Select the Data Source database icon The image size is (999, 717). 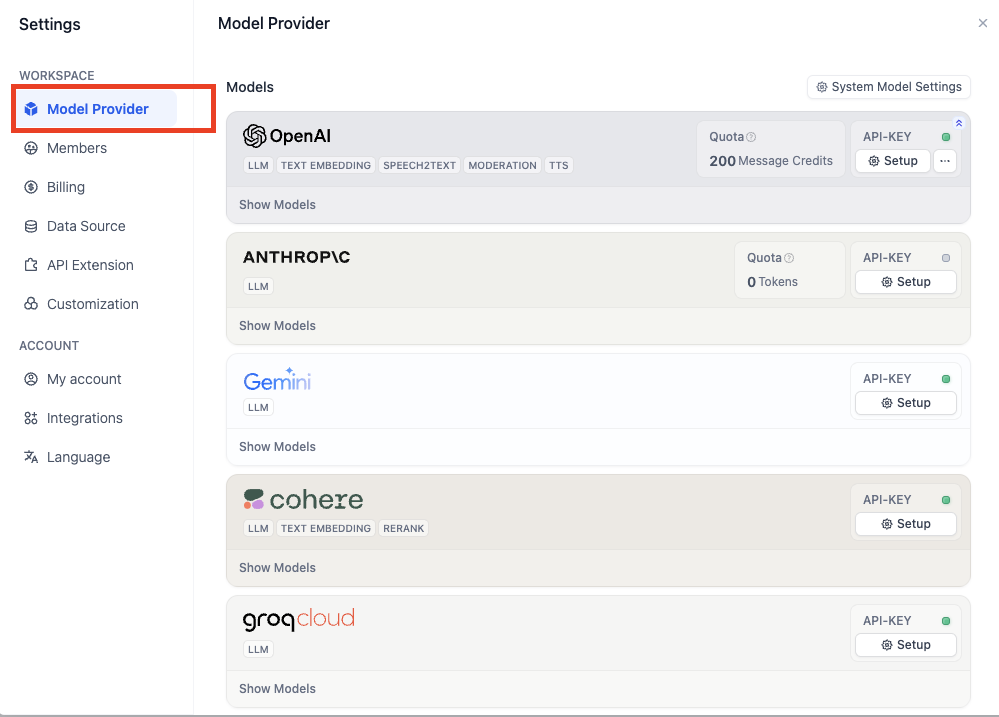pos(31,226)
